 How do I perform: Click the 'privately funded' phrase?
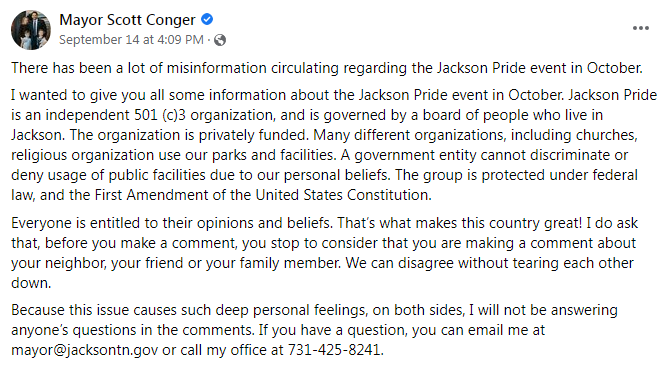coord(253,135)
